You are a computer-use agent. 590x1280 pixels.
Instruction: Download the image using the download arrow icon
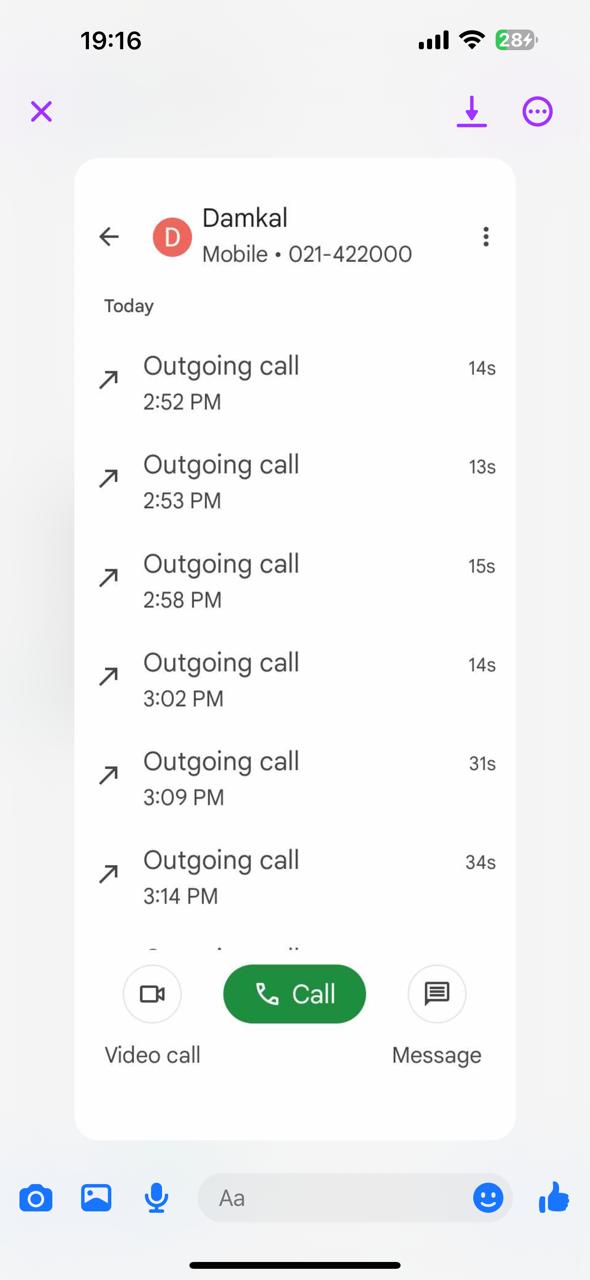(x=472, y=111)
